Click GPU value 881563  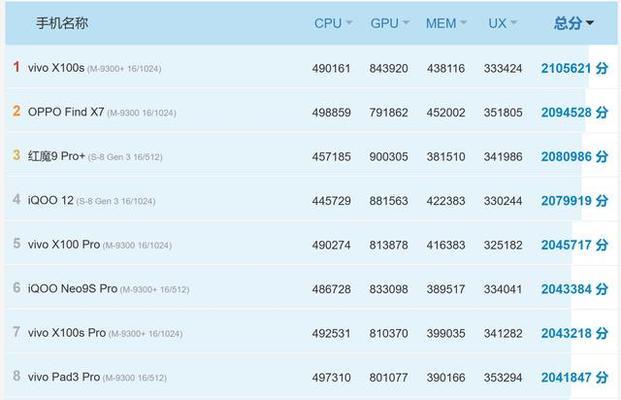coord(389,201)
